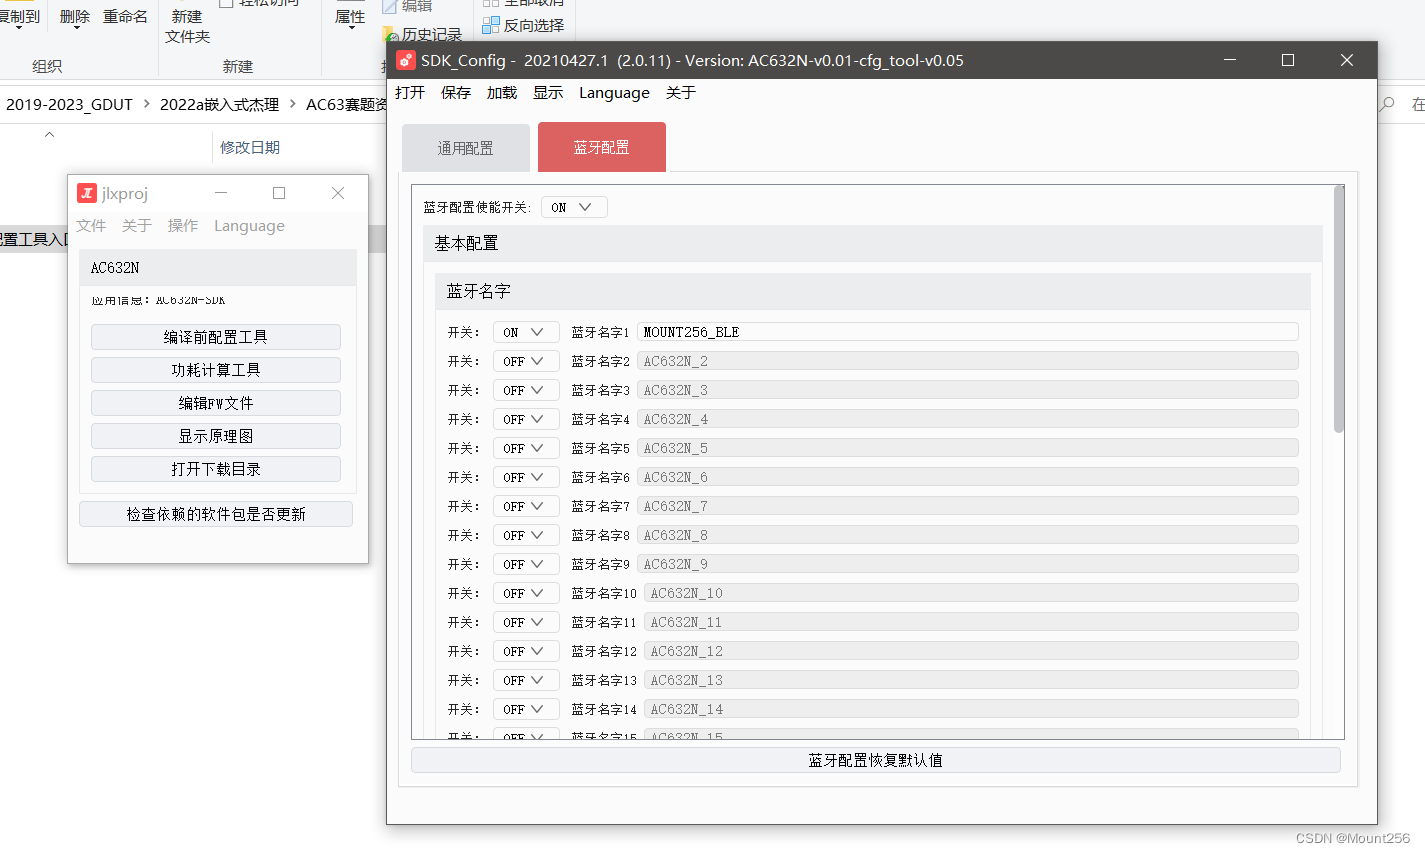This screenshot has height=853, width=1425.
Task: Open the 蓝牙名字9 OFF switch dropdown
Action: coord(526,564)
